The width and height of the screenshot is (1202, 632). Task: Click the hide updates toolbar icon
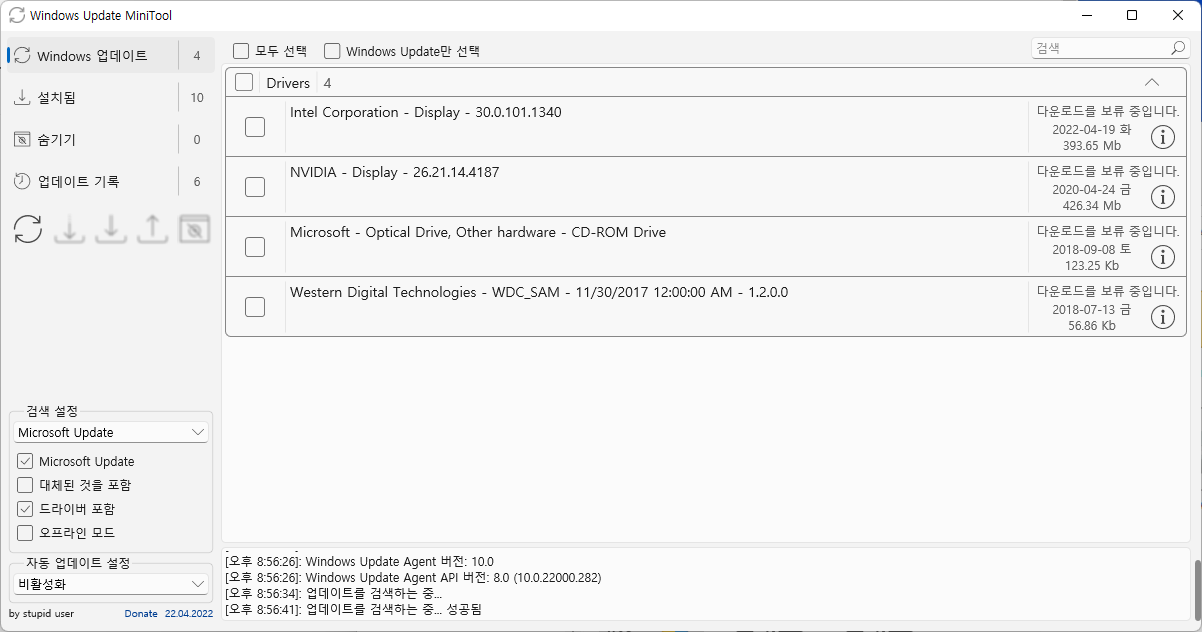pyautogui.click(x=194, y=229)
